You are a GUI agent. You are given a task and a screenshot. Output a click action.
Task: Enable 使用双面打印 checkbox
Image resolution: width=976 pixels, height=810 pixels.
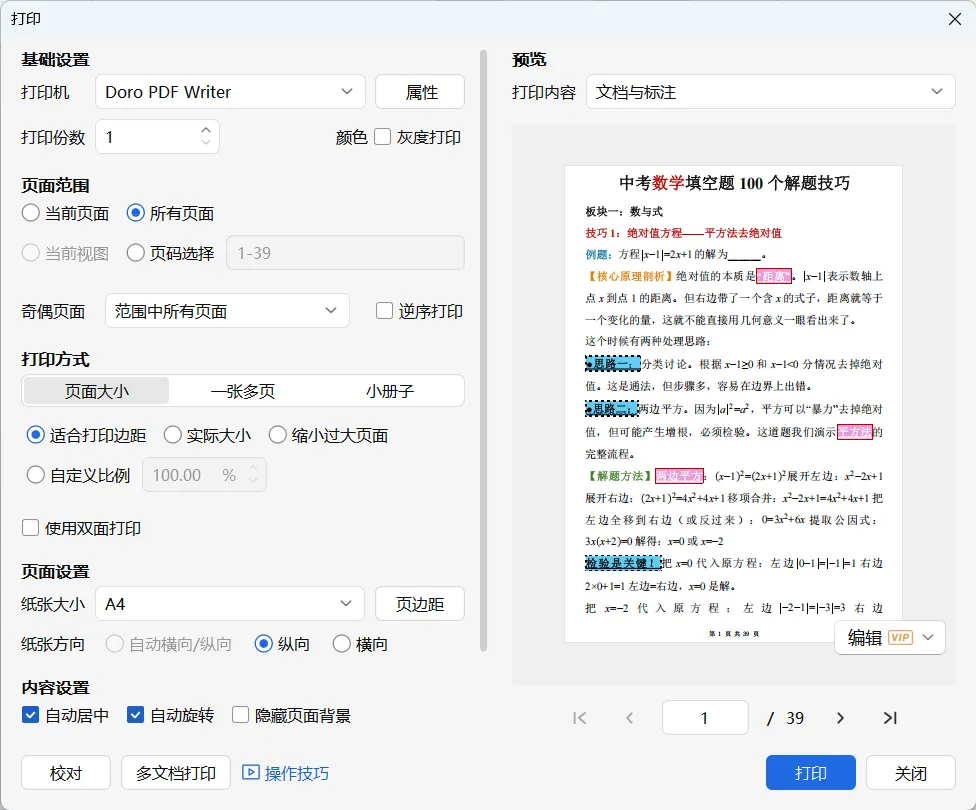point(30,528)
